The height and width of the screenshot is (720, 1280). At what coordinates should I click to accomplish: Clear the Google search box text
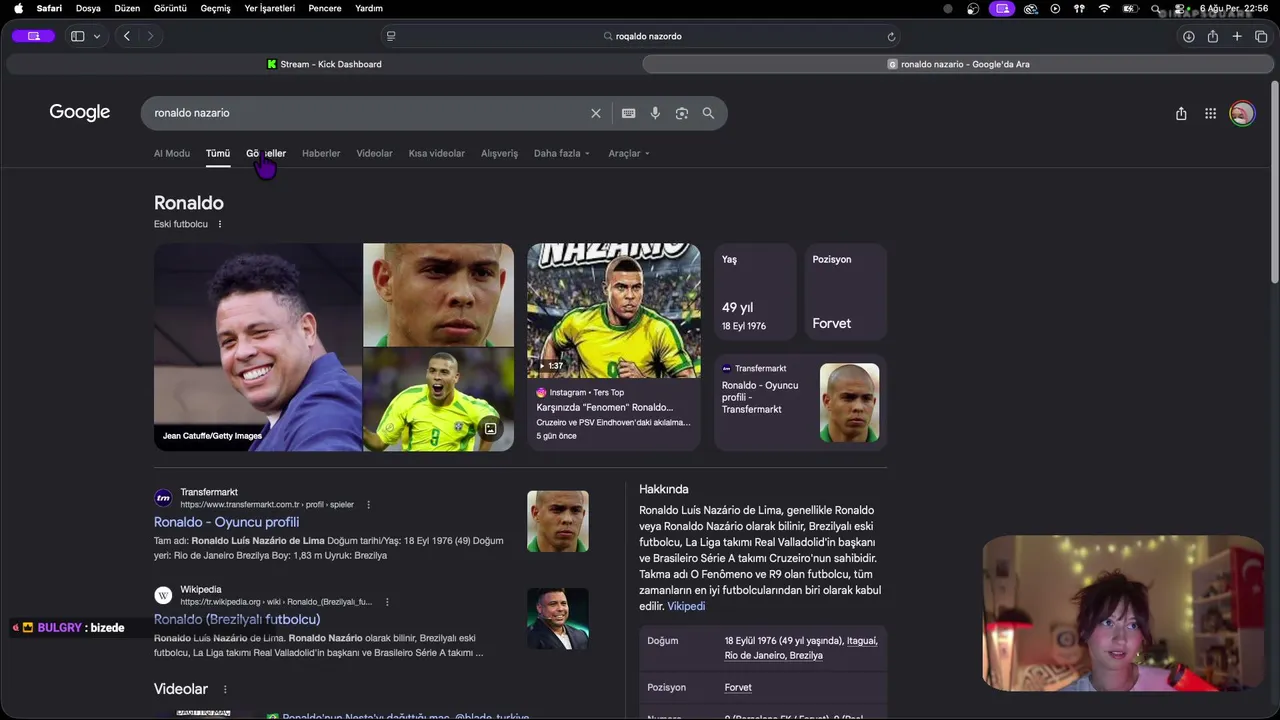click(x=596, y=113)
